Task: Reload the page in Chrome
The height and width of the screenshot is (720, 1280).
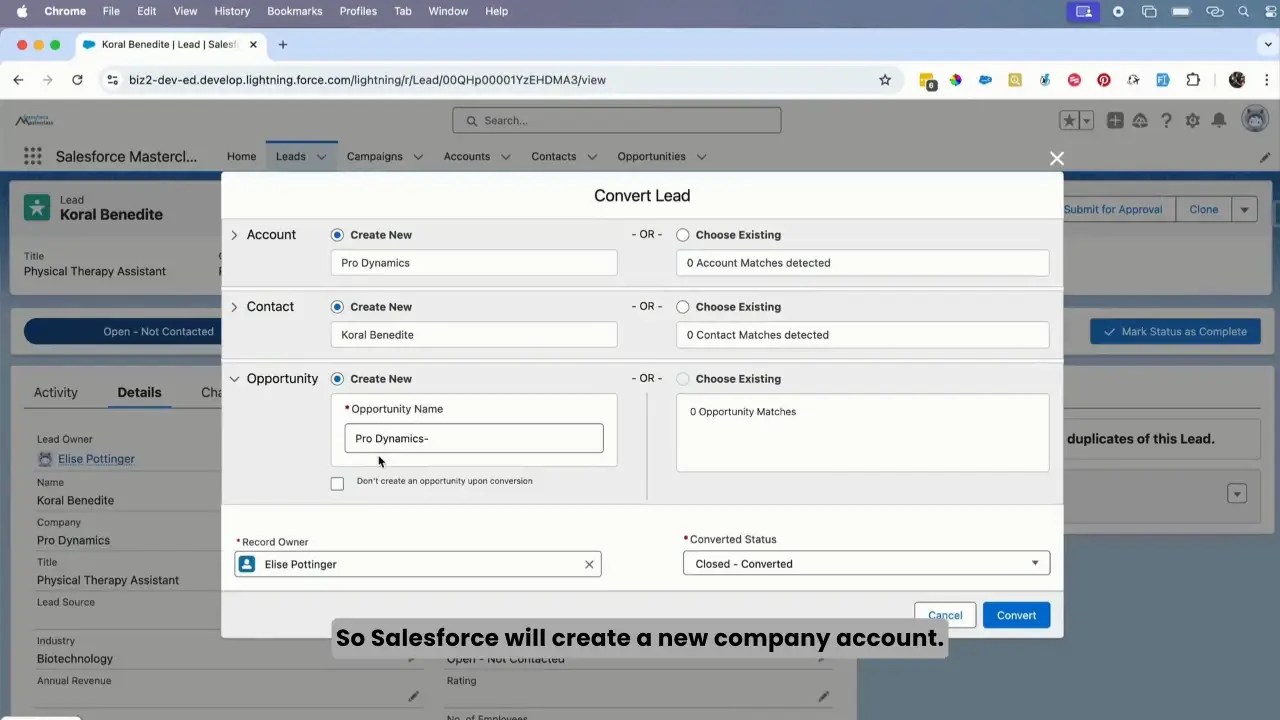Action: [x=77, y=80]
